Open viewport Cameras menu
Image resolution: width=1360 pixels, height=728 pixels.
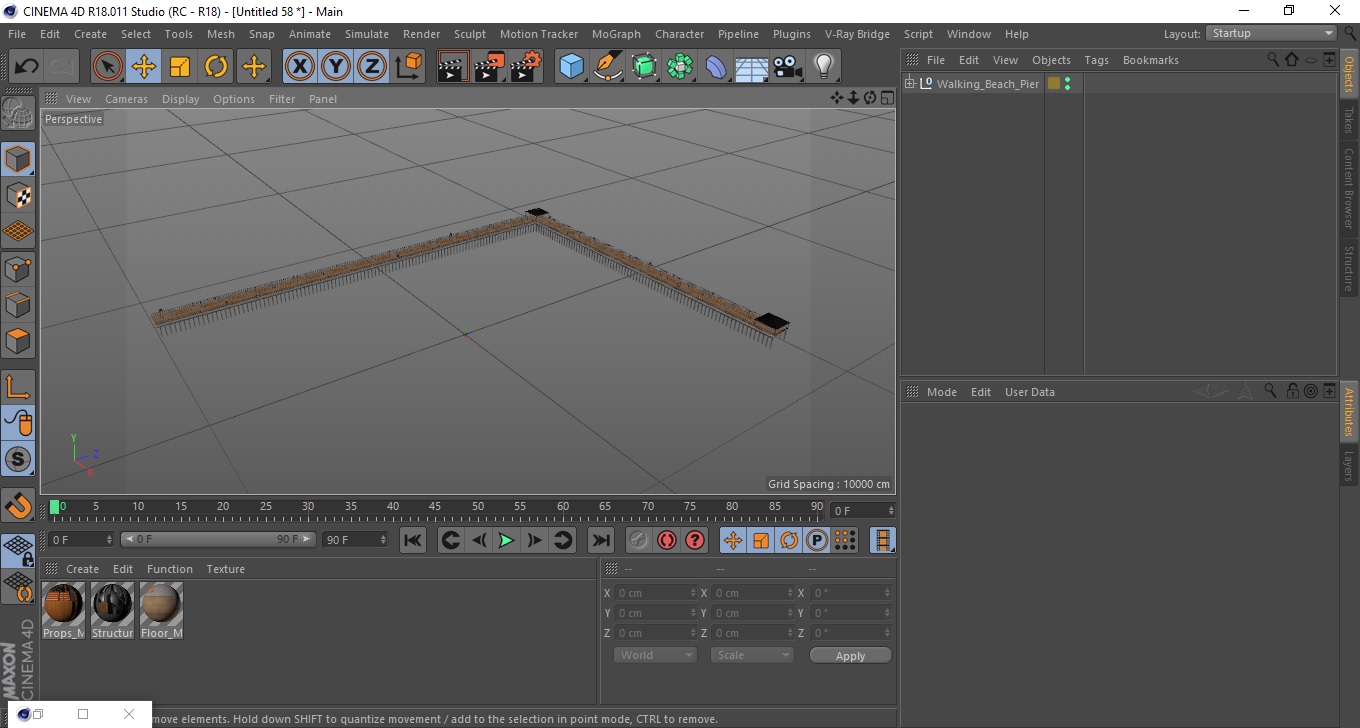[126, 99]
